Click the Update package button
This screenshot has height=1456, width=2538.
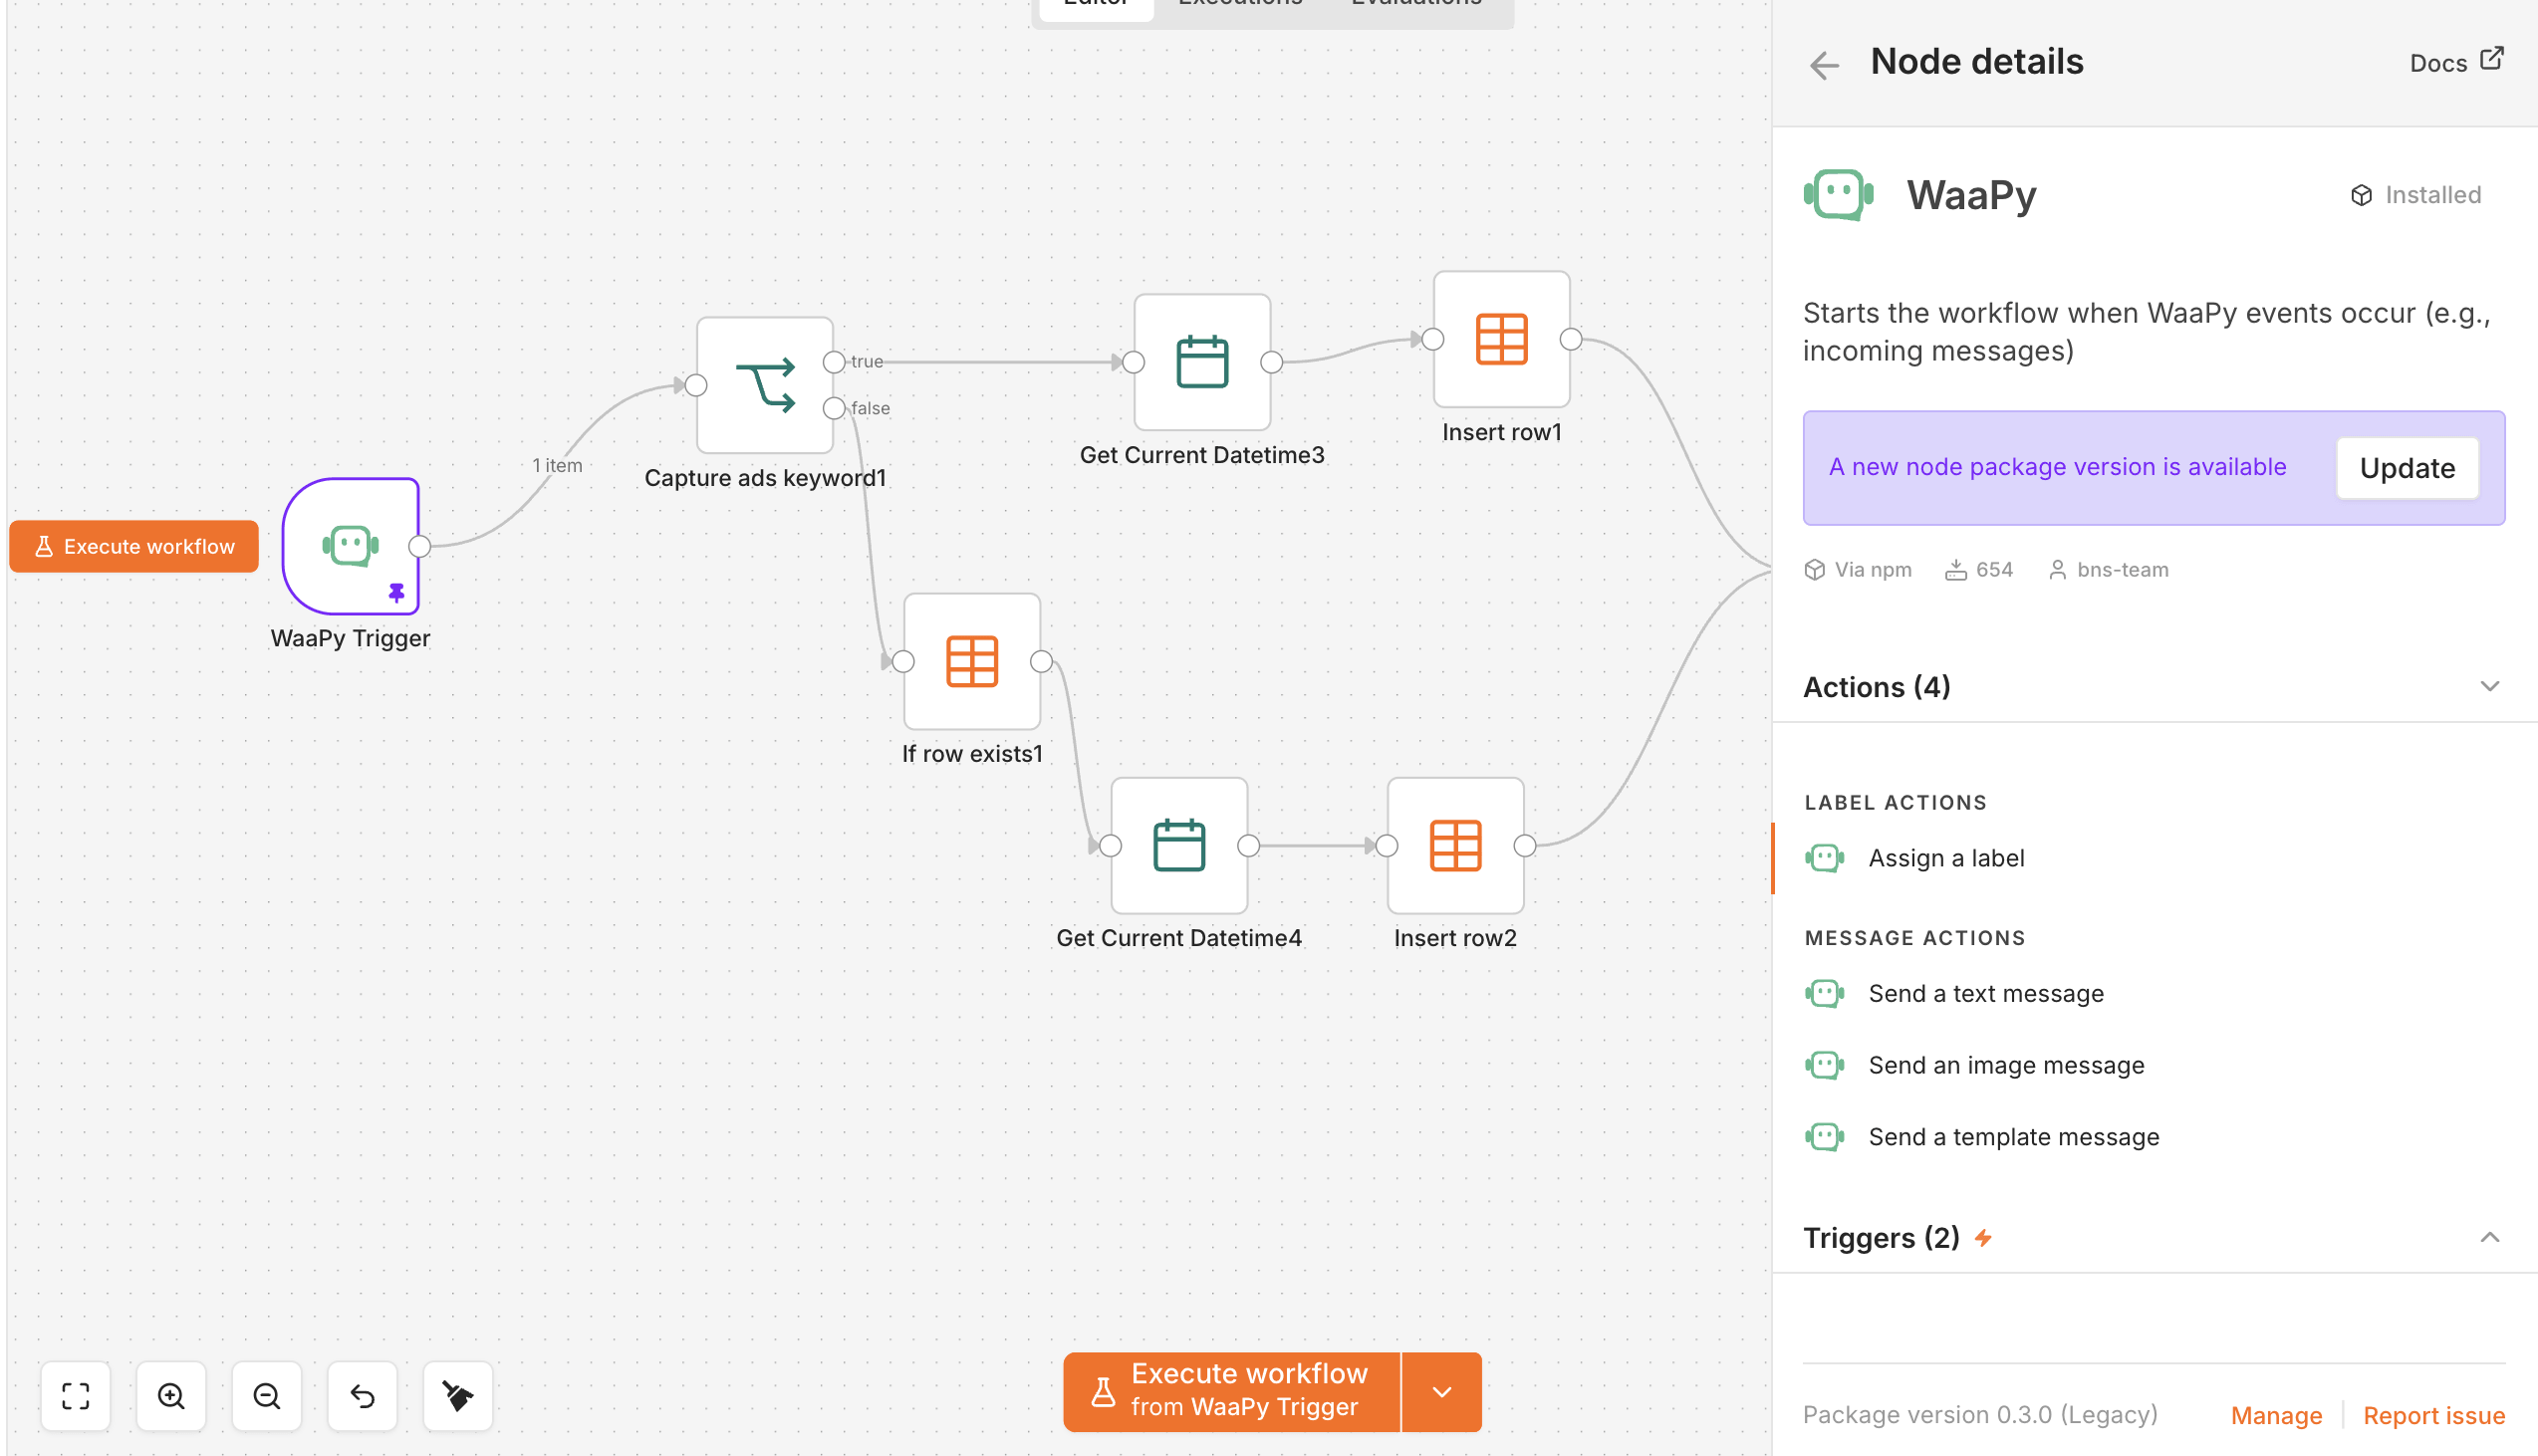click(2407, 468)
